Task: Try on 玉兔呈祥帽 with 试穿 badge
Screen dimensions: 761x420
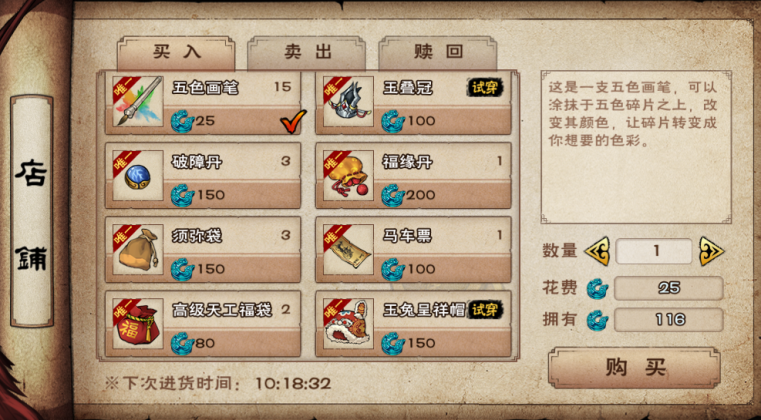Action: (484, 310)
